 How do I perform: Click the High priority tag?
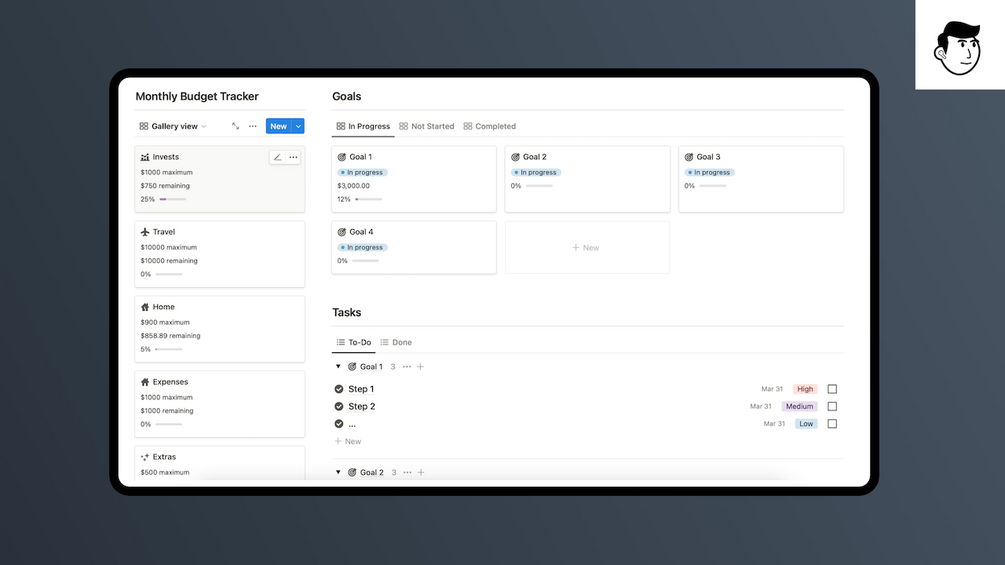point(805,389)
